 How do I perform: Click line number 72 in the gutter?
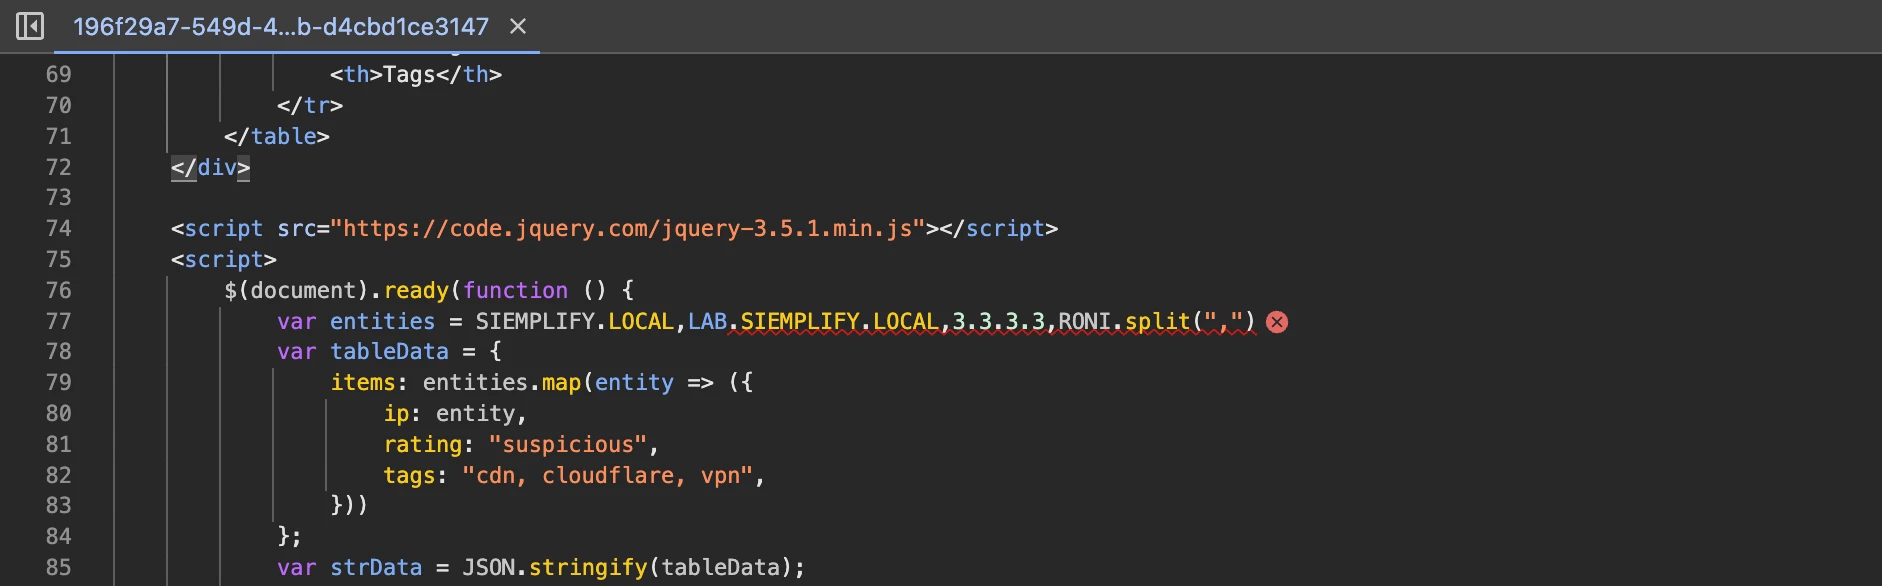[59, 167]
